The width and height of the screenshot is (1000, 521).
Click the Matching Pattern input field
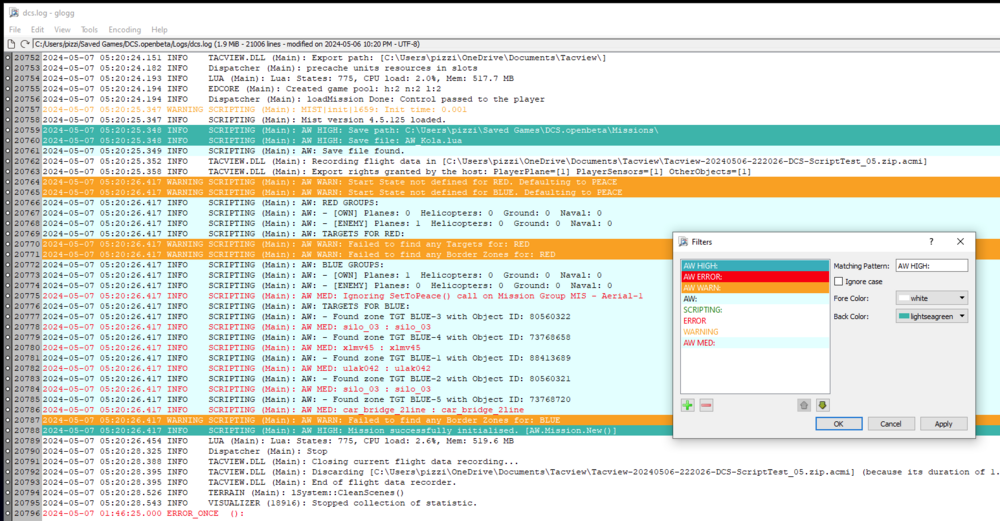932,266
